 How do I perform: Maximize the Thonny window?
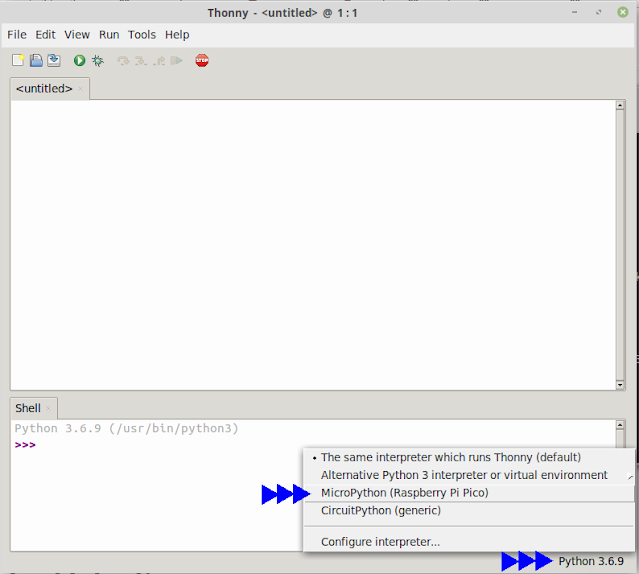pos(598,12)
